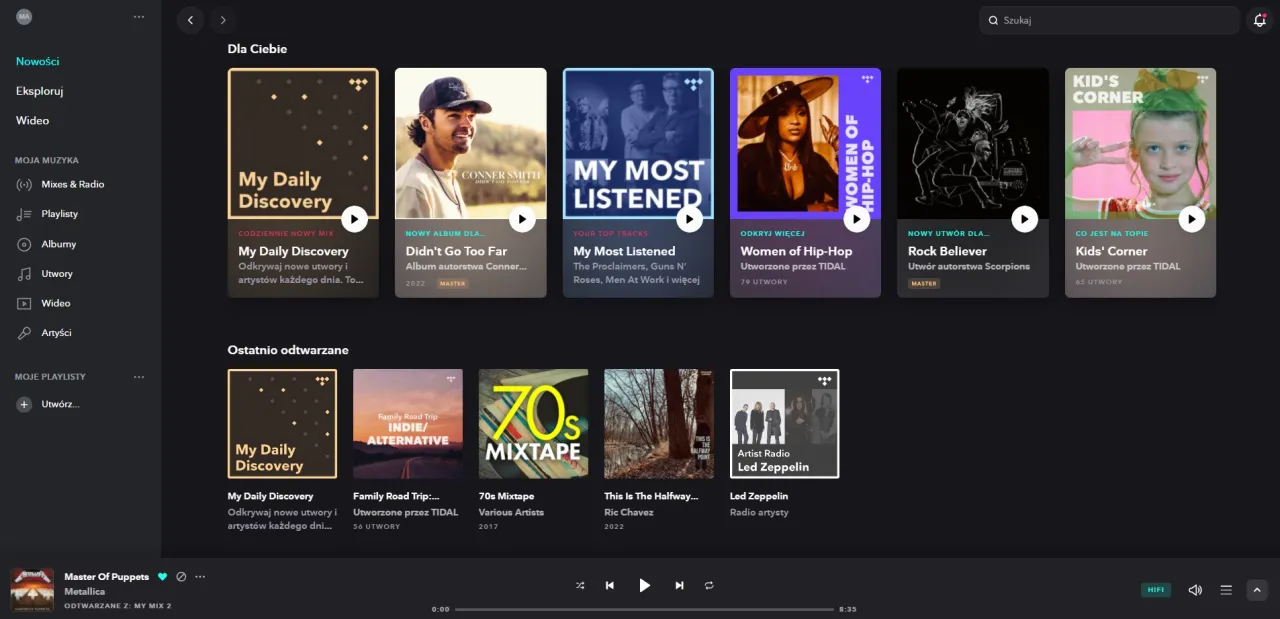Open Artyści via its sidebar icon
This screenshot has width=1280, height=619.
pyautogui.click(x=22, y=332)
